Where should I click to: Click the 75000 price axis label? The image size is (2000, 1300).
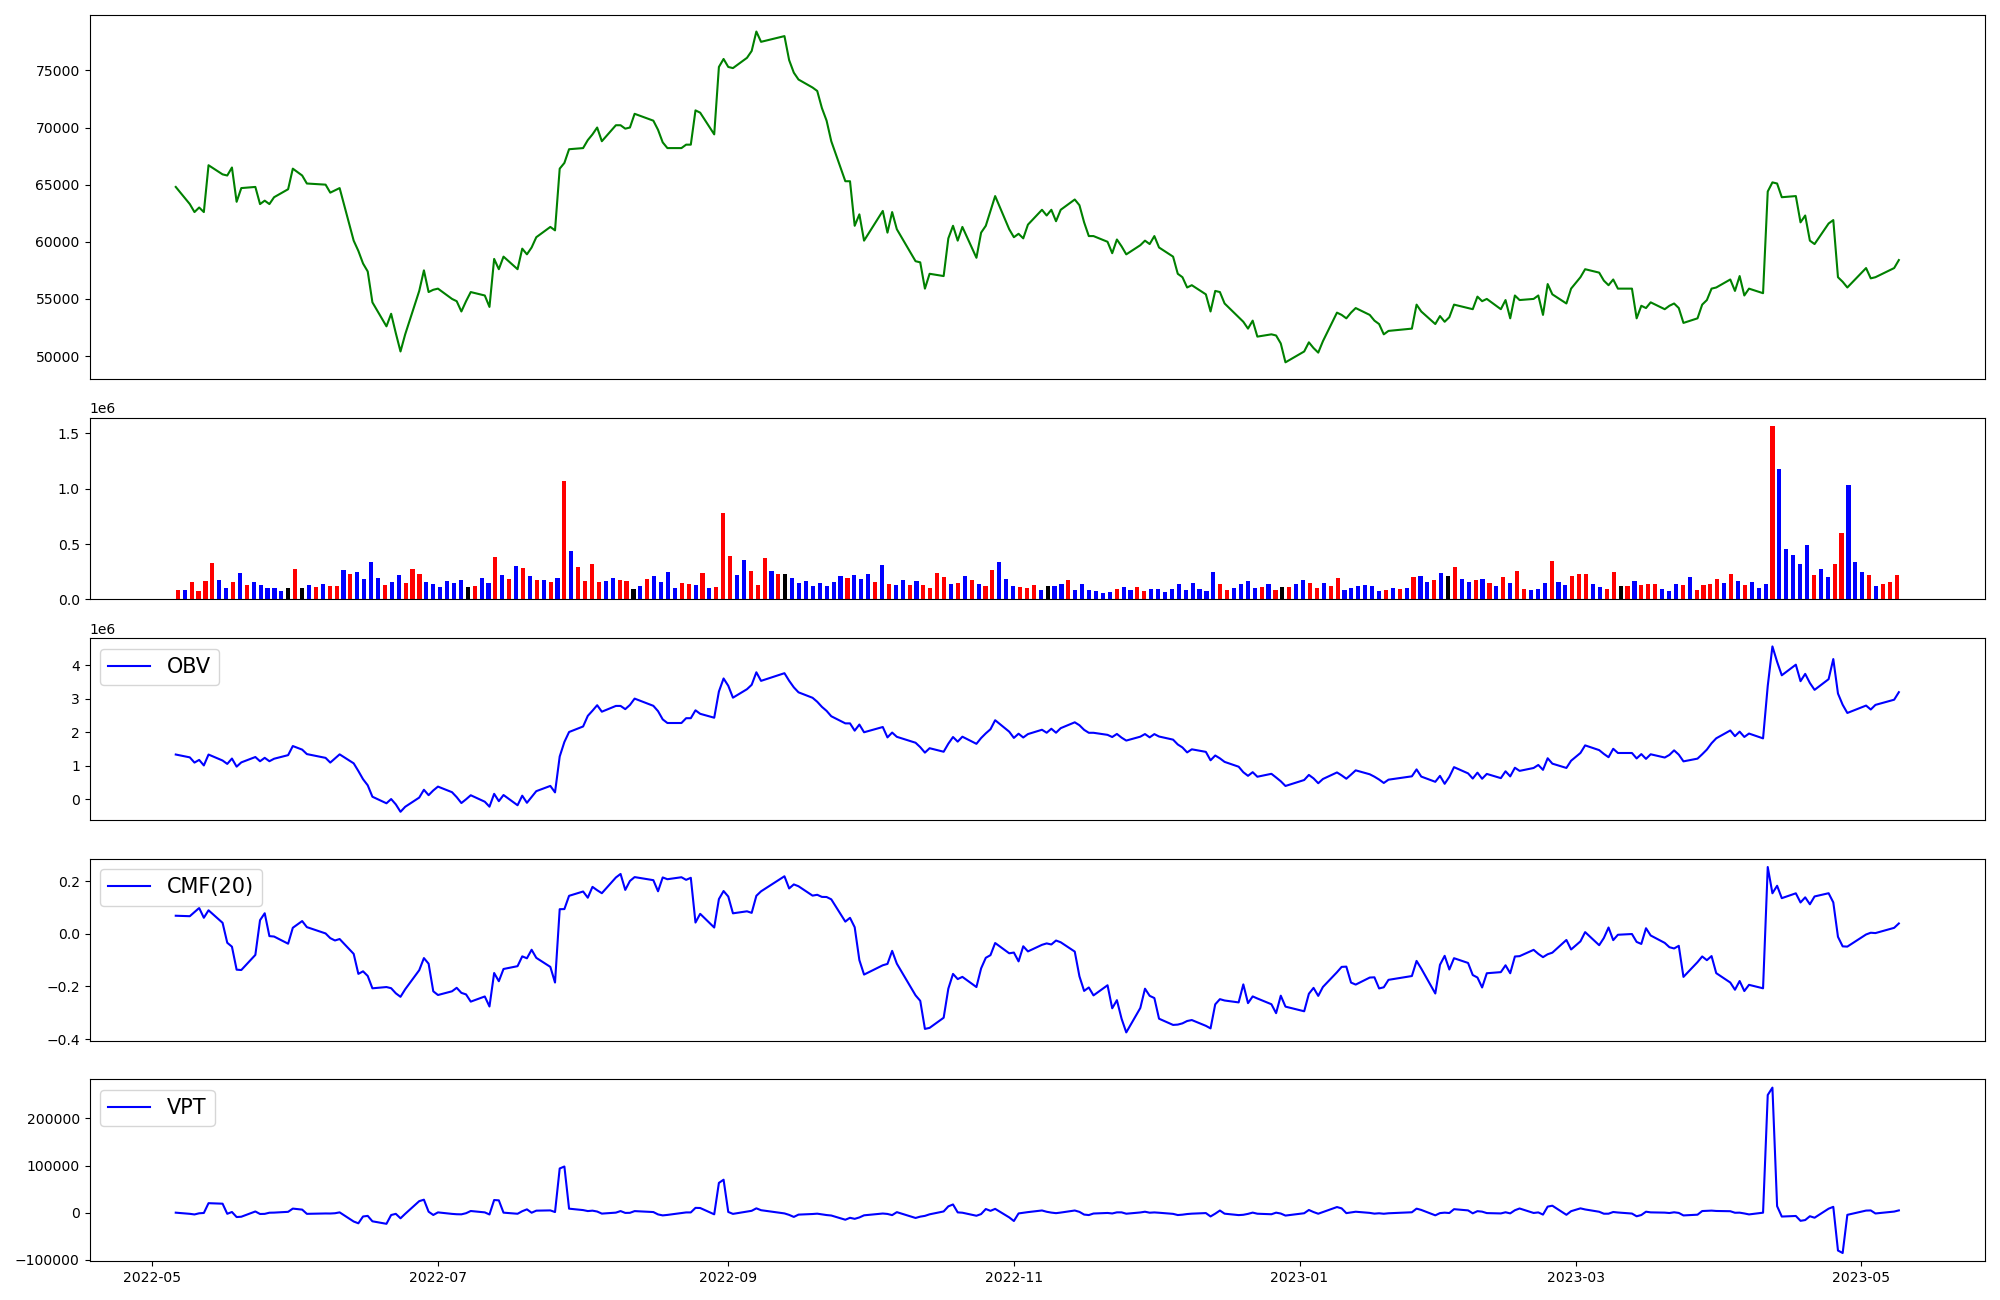(58, 71)
